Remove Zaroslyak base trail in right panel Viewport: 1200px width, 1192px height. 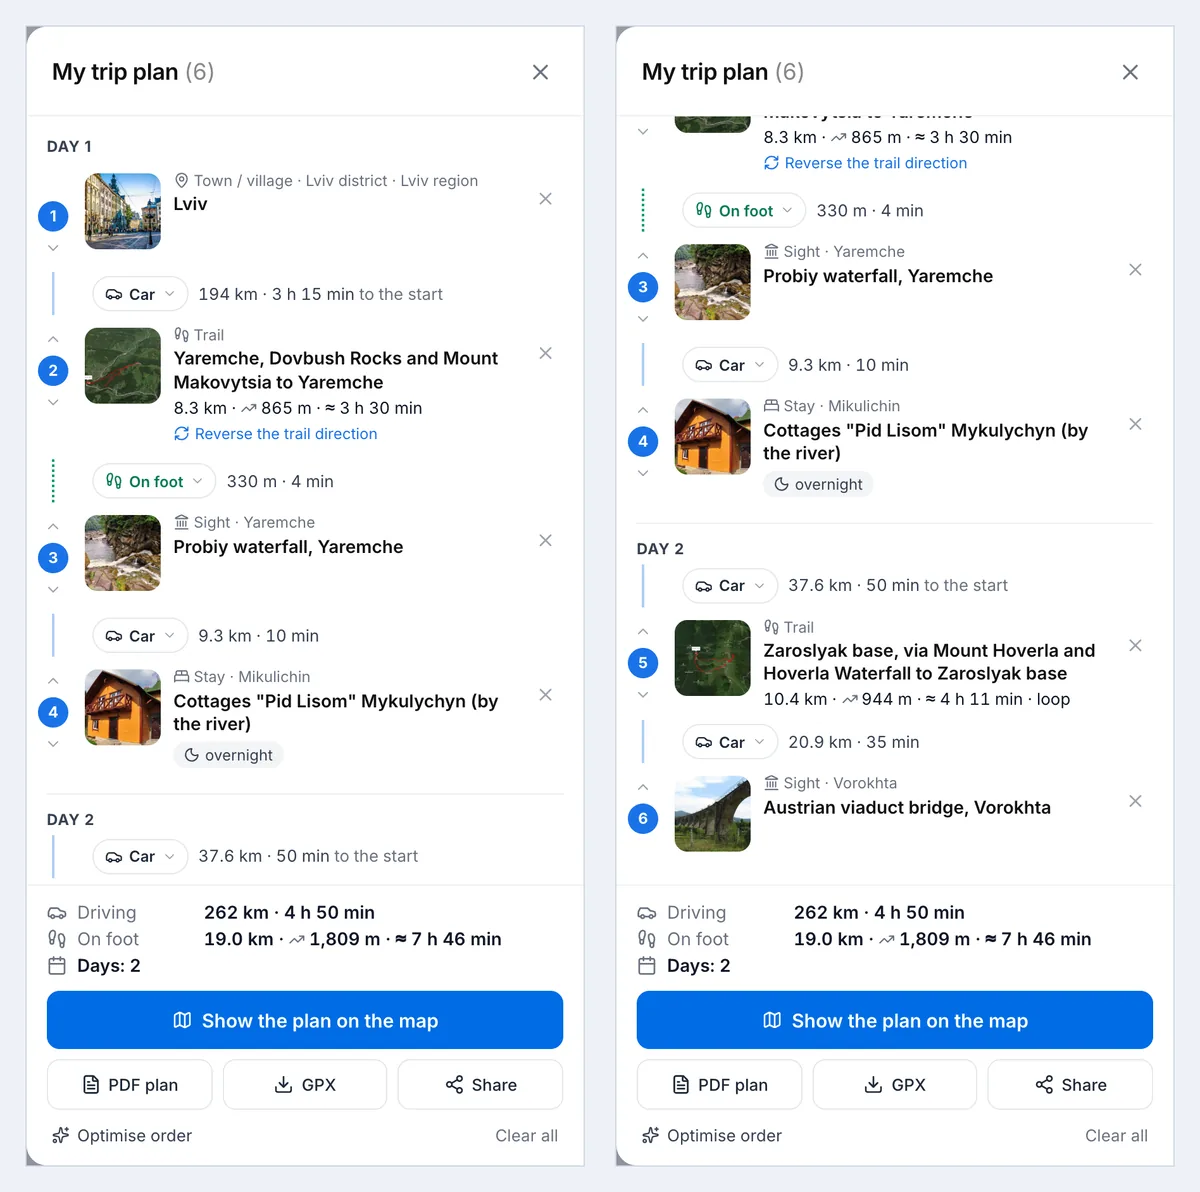(x=1135, y=645)
